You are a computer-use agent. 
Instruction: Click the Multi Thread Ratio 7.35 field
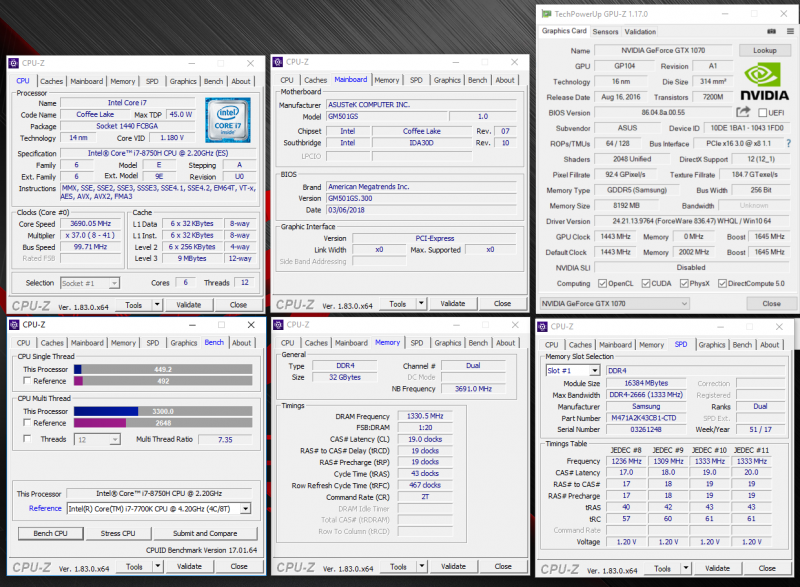tap(225, 439)
